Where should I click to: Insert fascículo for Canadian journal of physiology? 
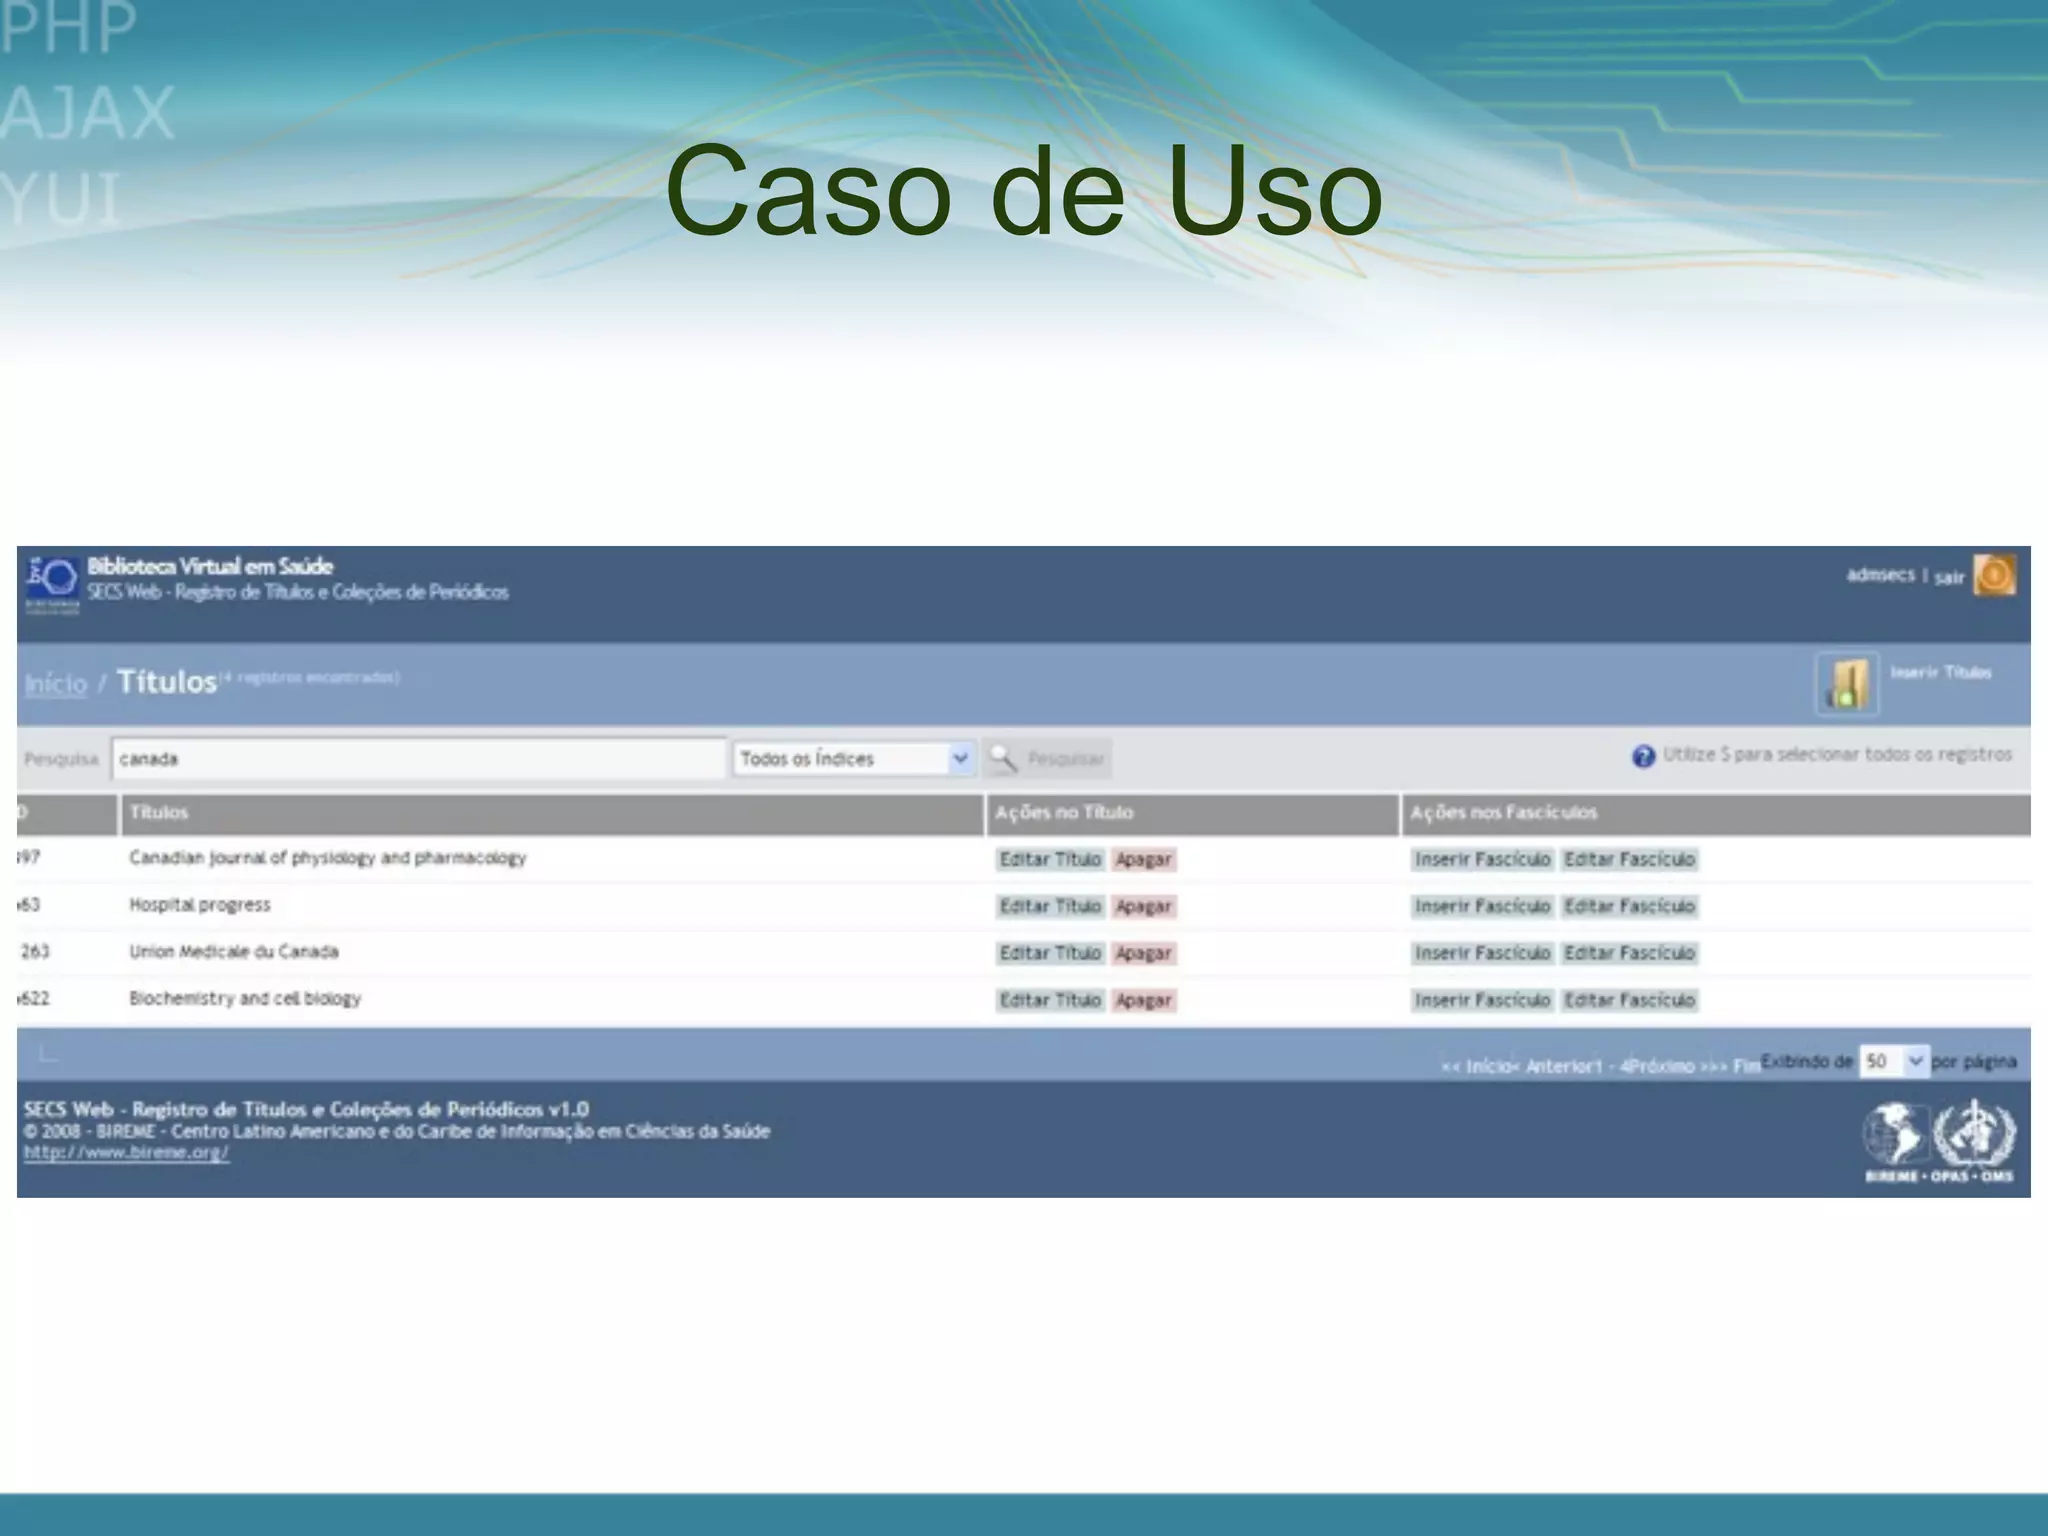tap(1482, 859)
